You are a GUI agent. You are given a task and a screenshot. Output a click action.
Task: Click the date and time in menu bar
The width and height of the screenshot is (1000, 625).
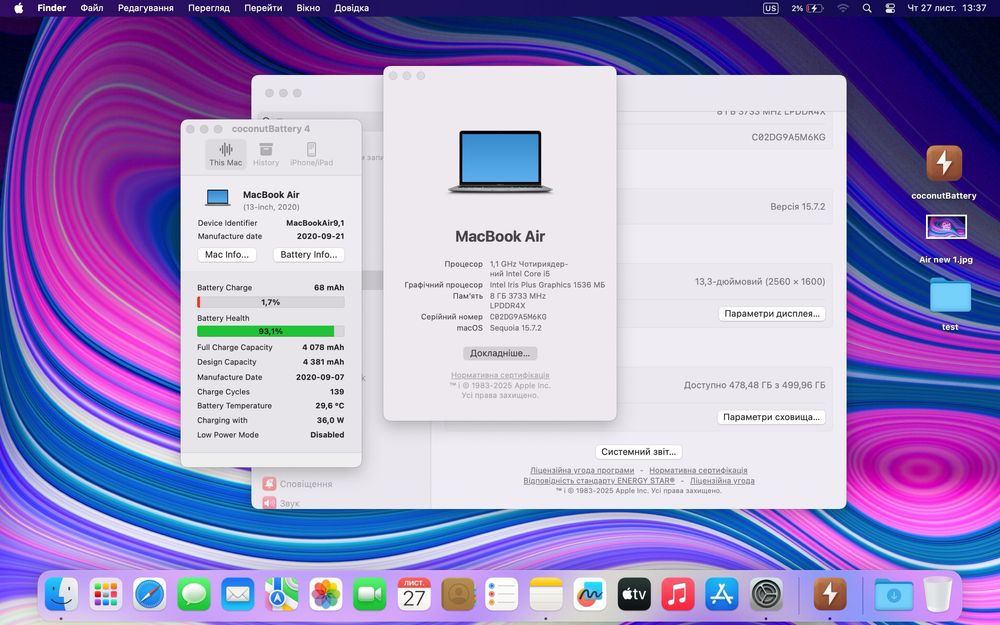tap(946, 8)
